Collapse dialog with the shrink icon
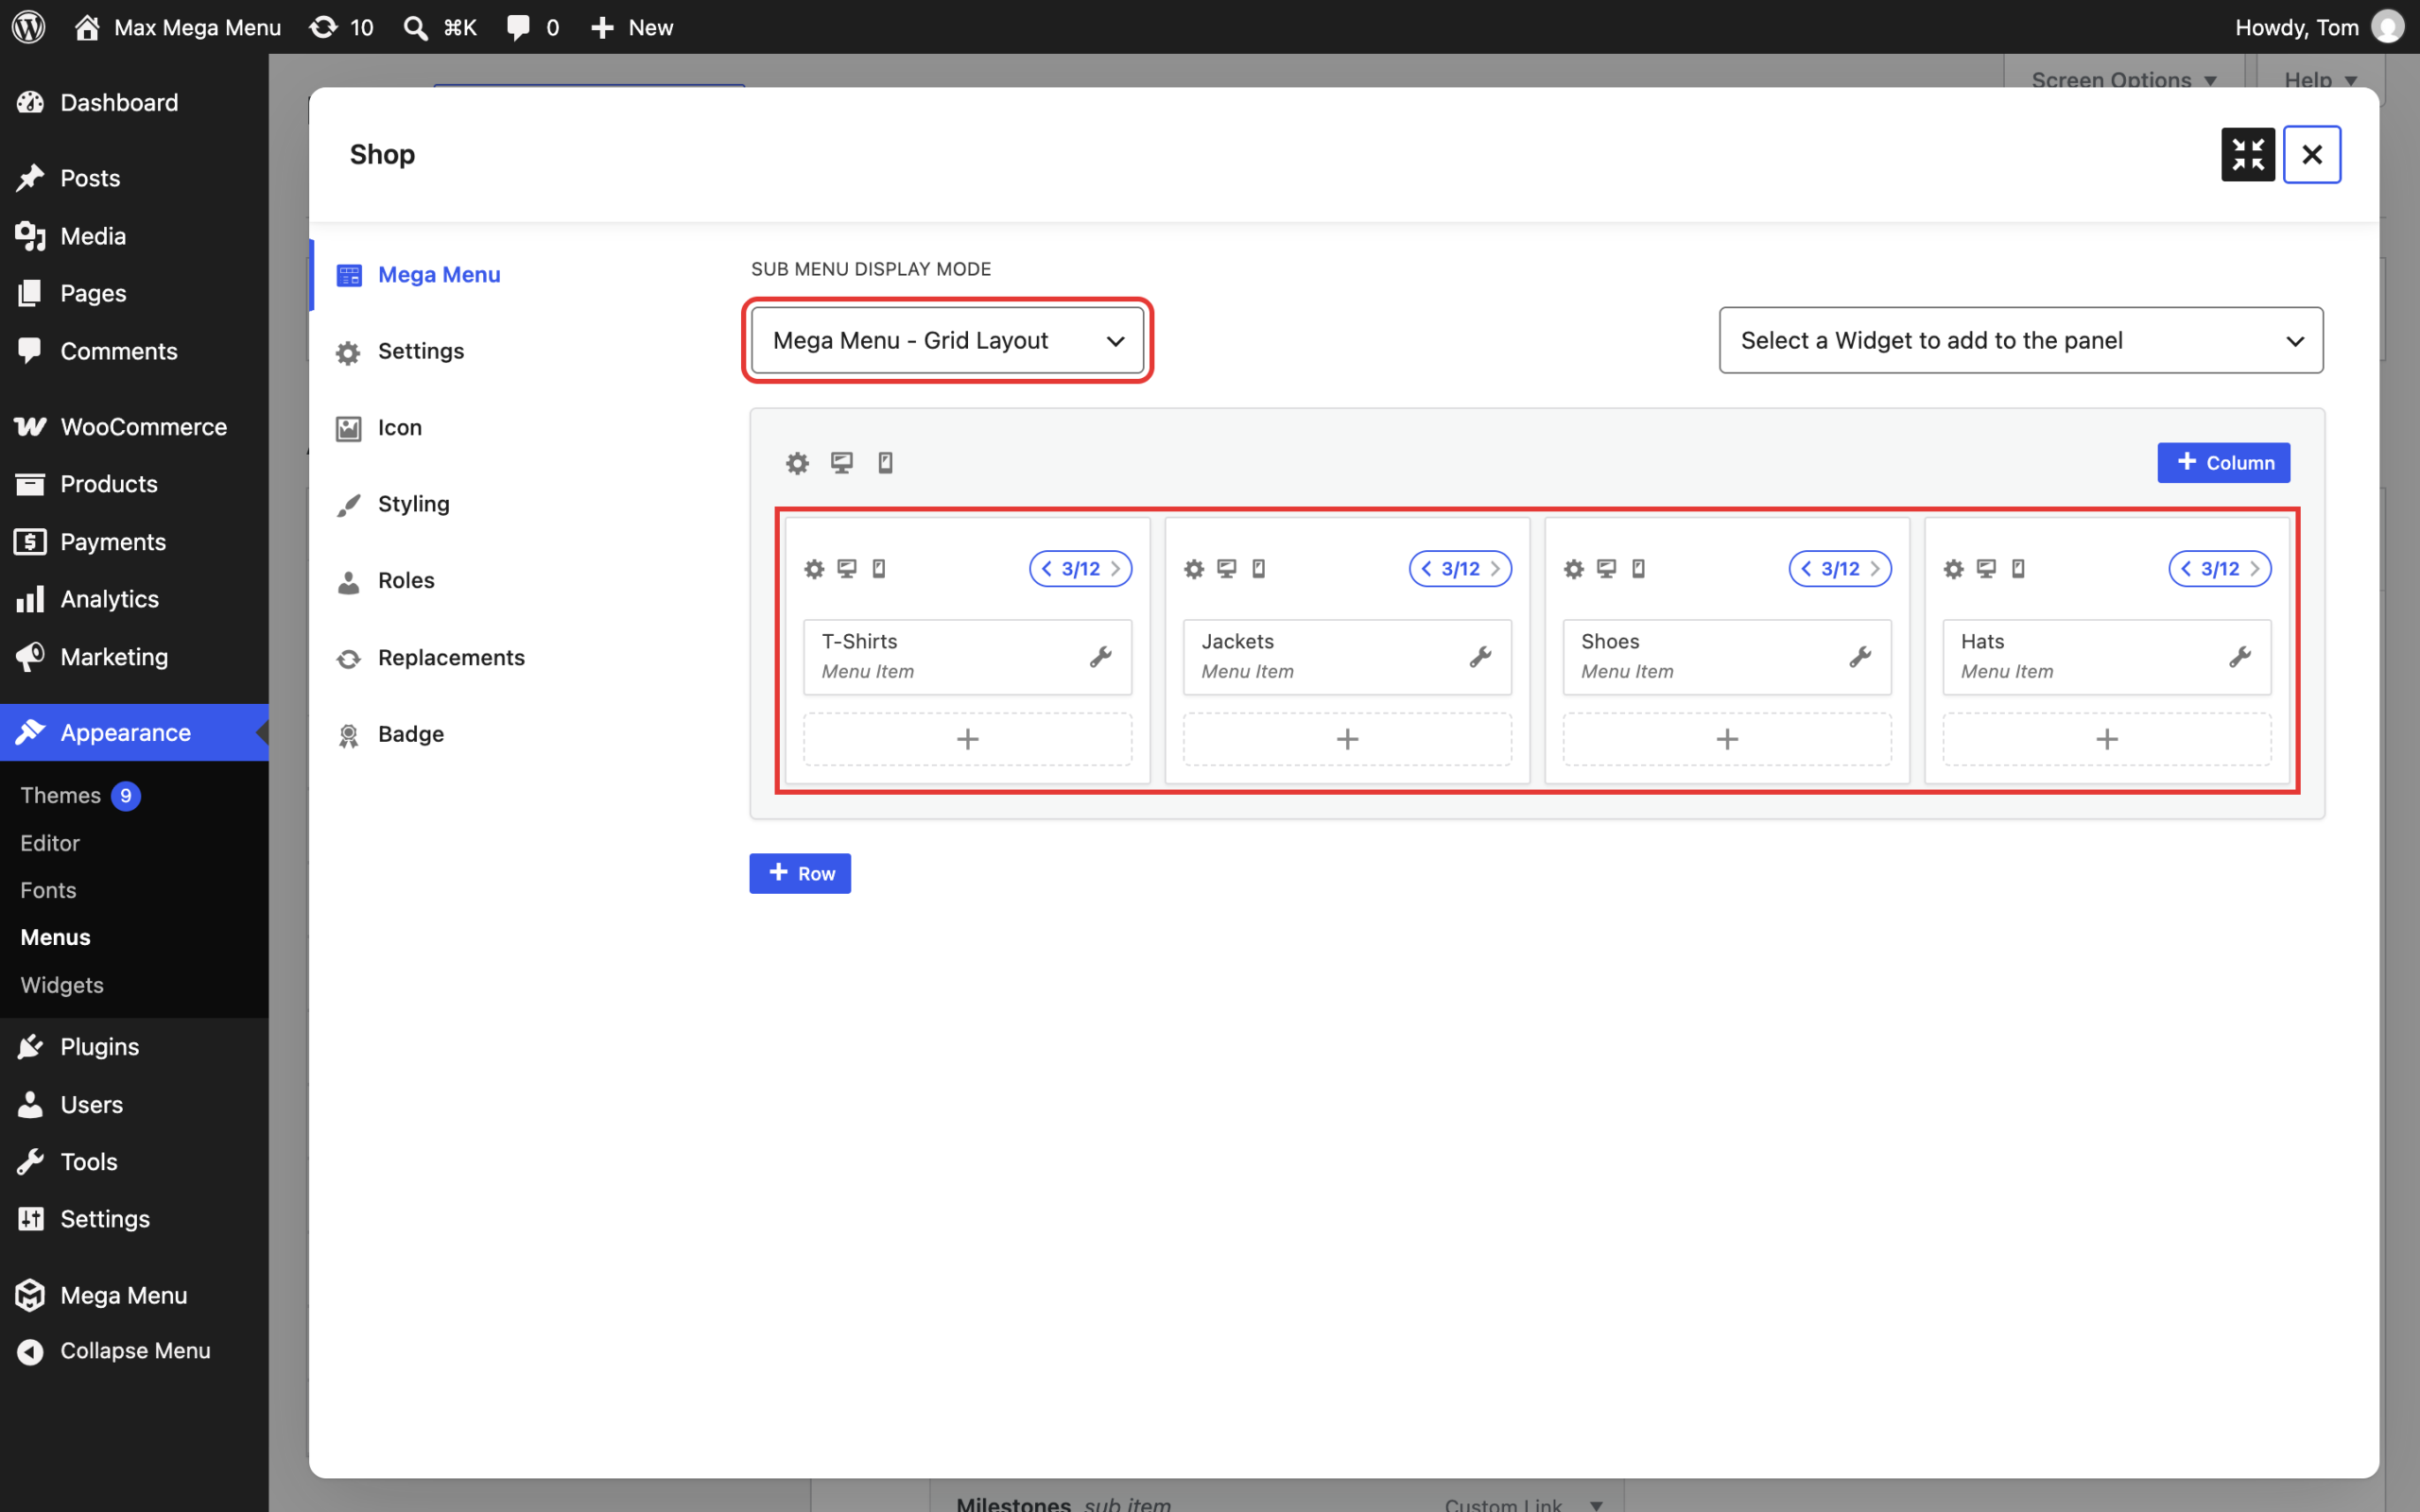Screen dimensions: 2420x1512 tap(2248, 155)
